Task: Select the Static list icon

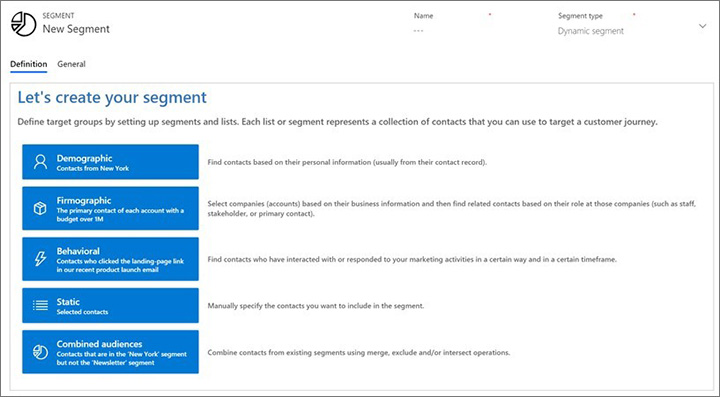Action: [x=40, y=305]
